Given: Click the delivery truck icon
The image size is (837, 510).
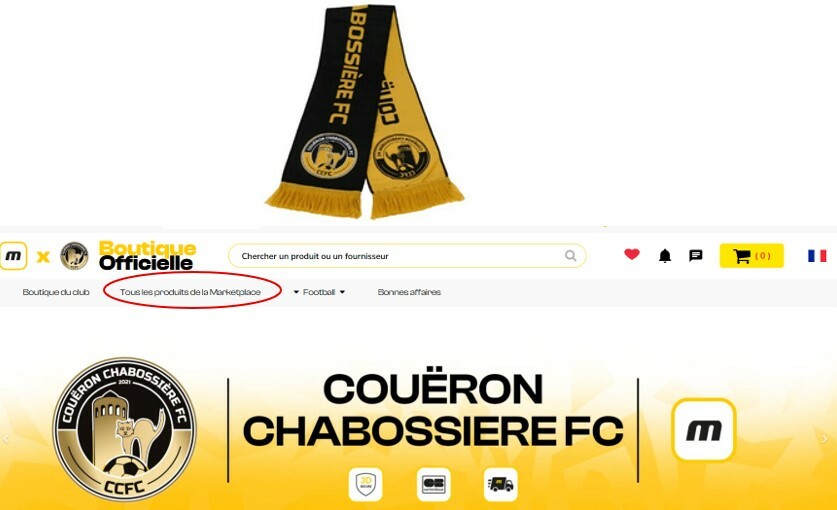Looking at the screenshot, I should click(x=500, y=484).
